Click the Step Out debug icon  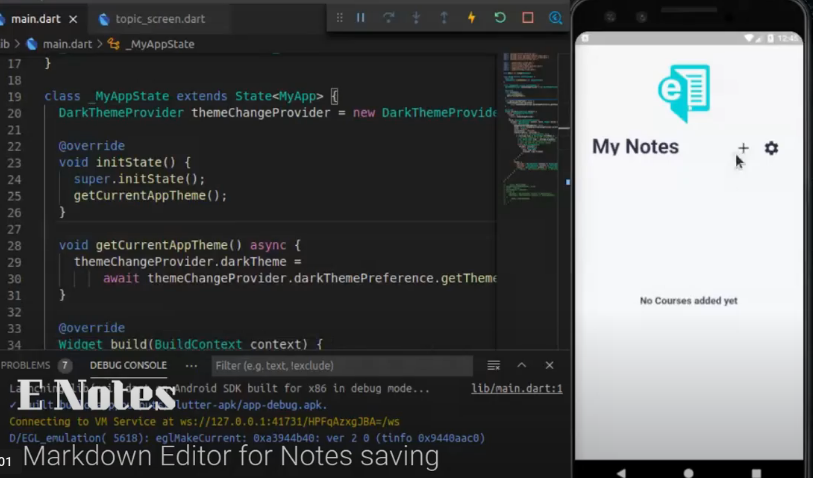tap(444, 18)
